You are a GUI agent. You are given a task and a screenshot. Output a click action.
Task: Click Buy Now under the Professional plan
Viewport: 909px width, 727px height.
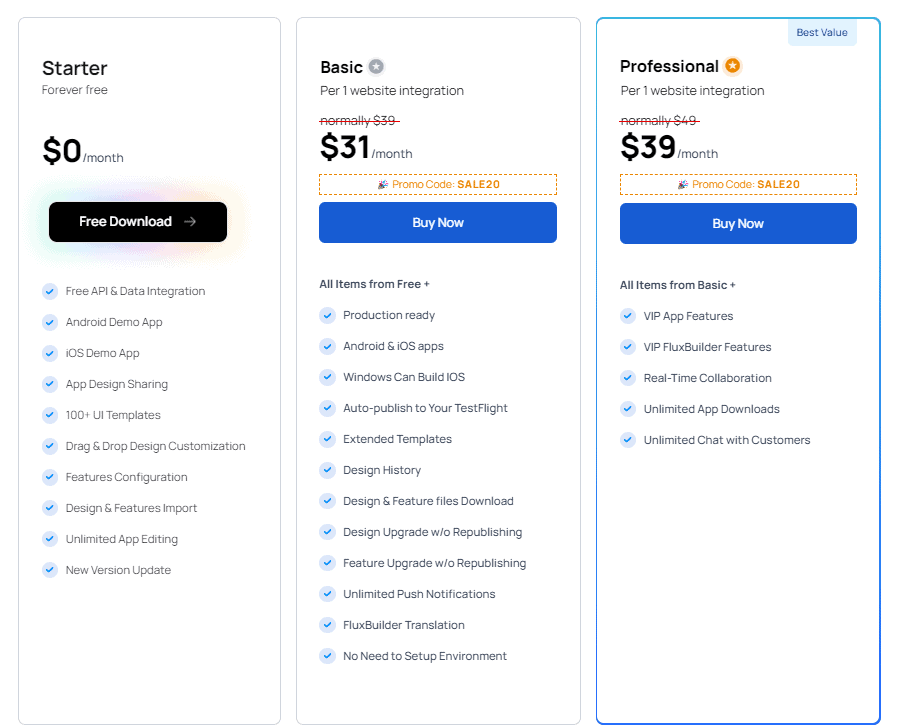click(x=738, y=222)
